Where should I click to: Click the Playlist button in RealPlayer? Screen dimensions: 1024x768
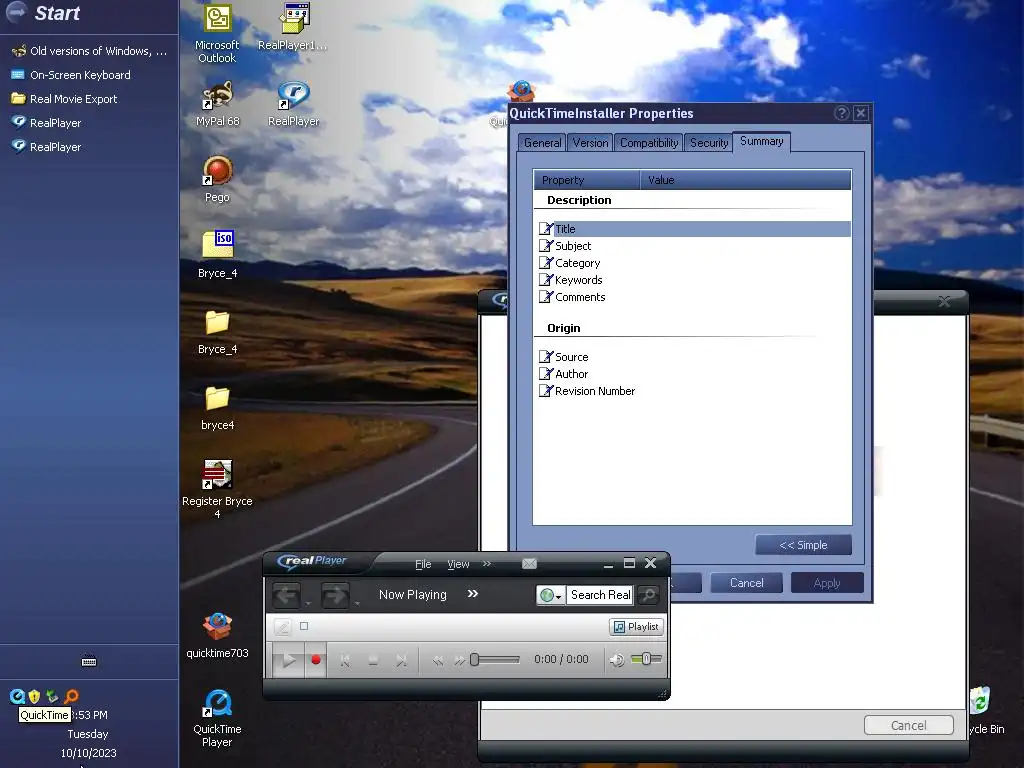637,627
